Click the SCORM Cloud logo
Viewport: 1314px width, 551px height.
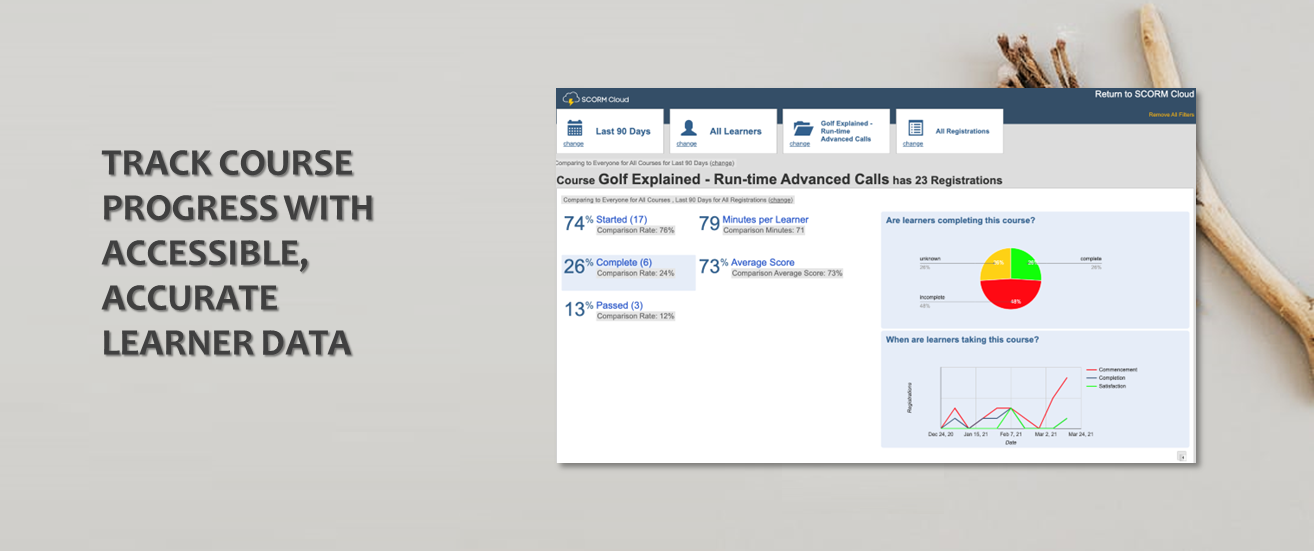click(x=596, y=98)
